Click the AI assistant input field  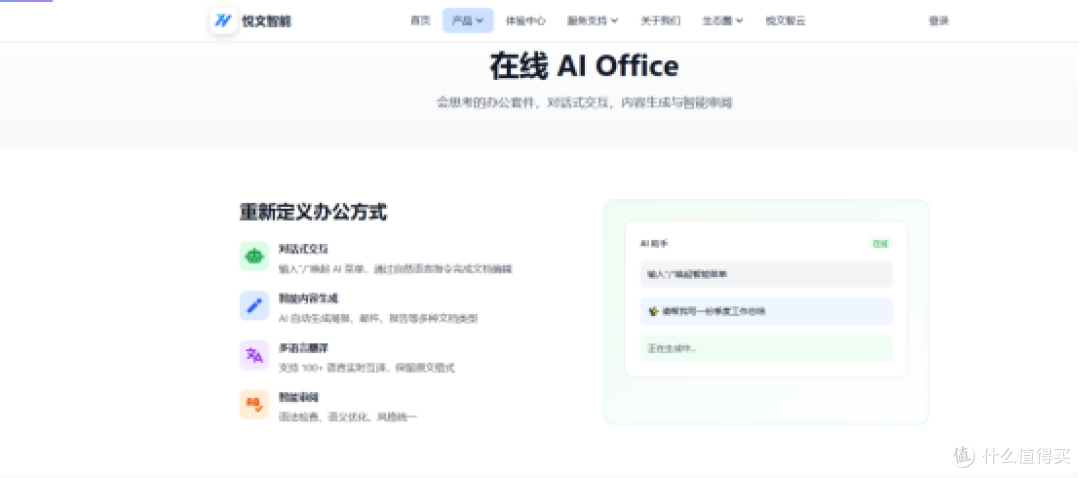pyautogui.click(x=766, y=274)
